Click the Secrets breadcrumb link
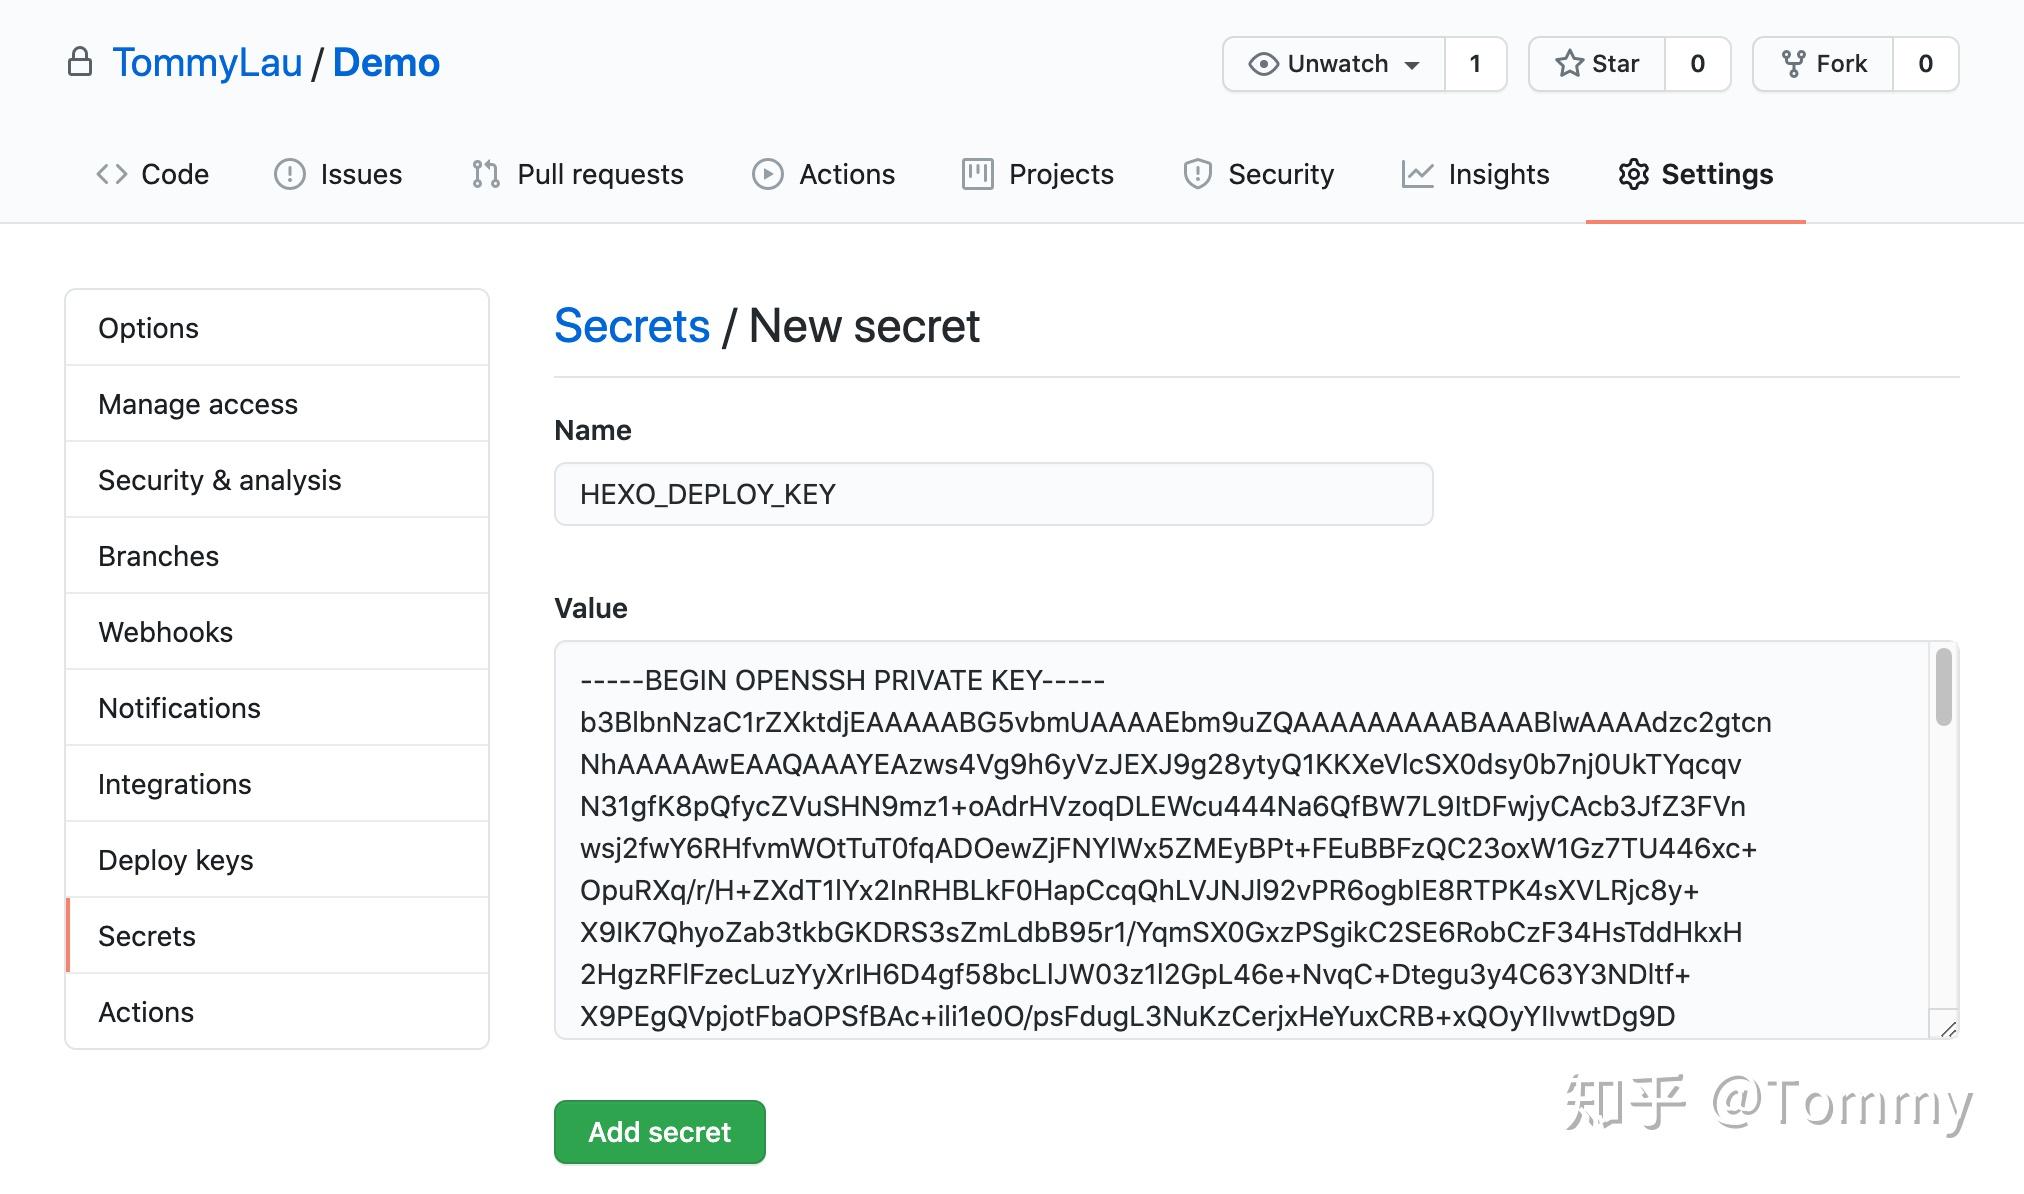This screenshot has height=1194, width=2024. (631, 325)
